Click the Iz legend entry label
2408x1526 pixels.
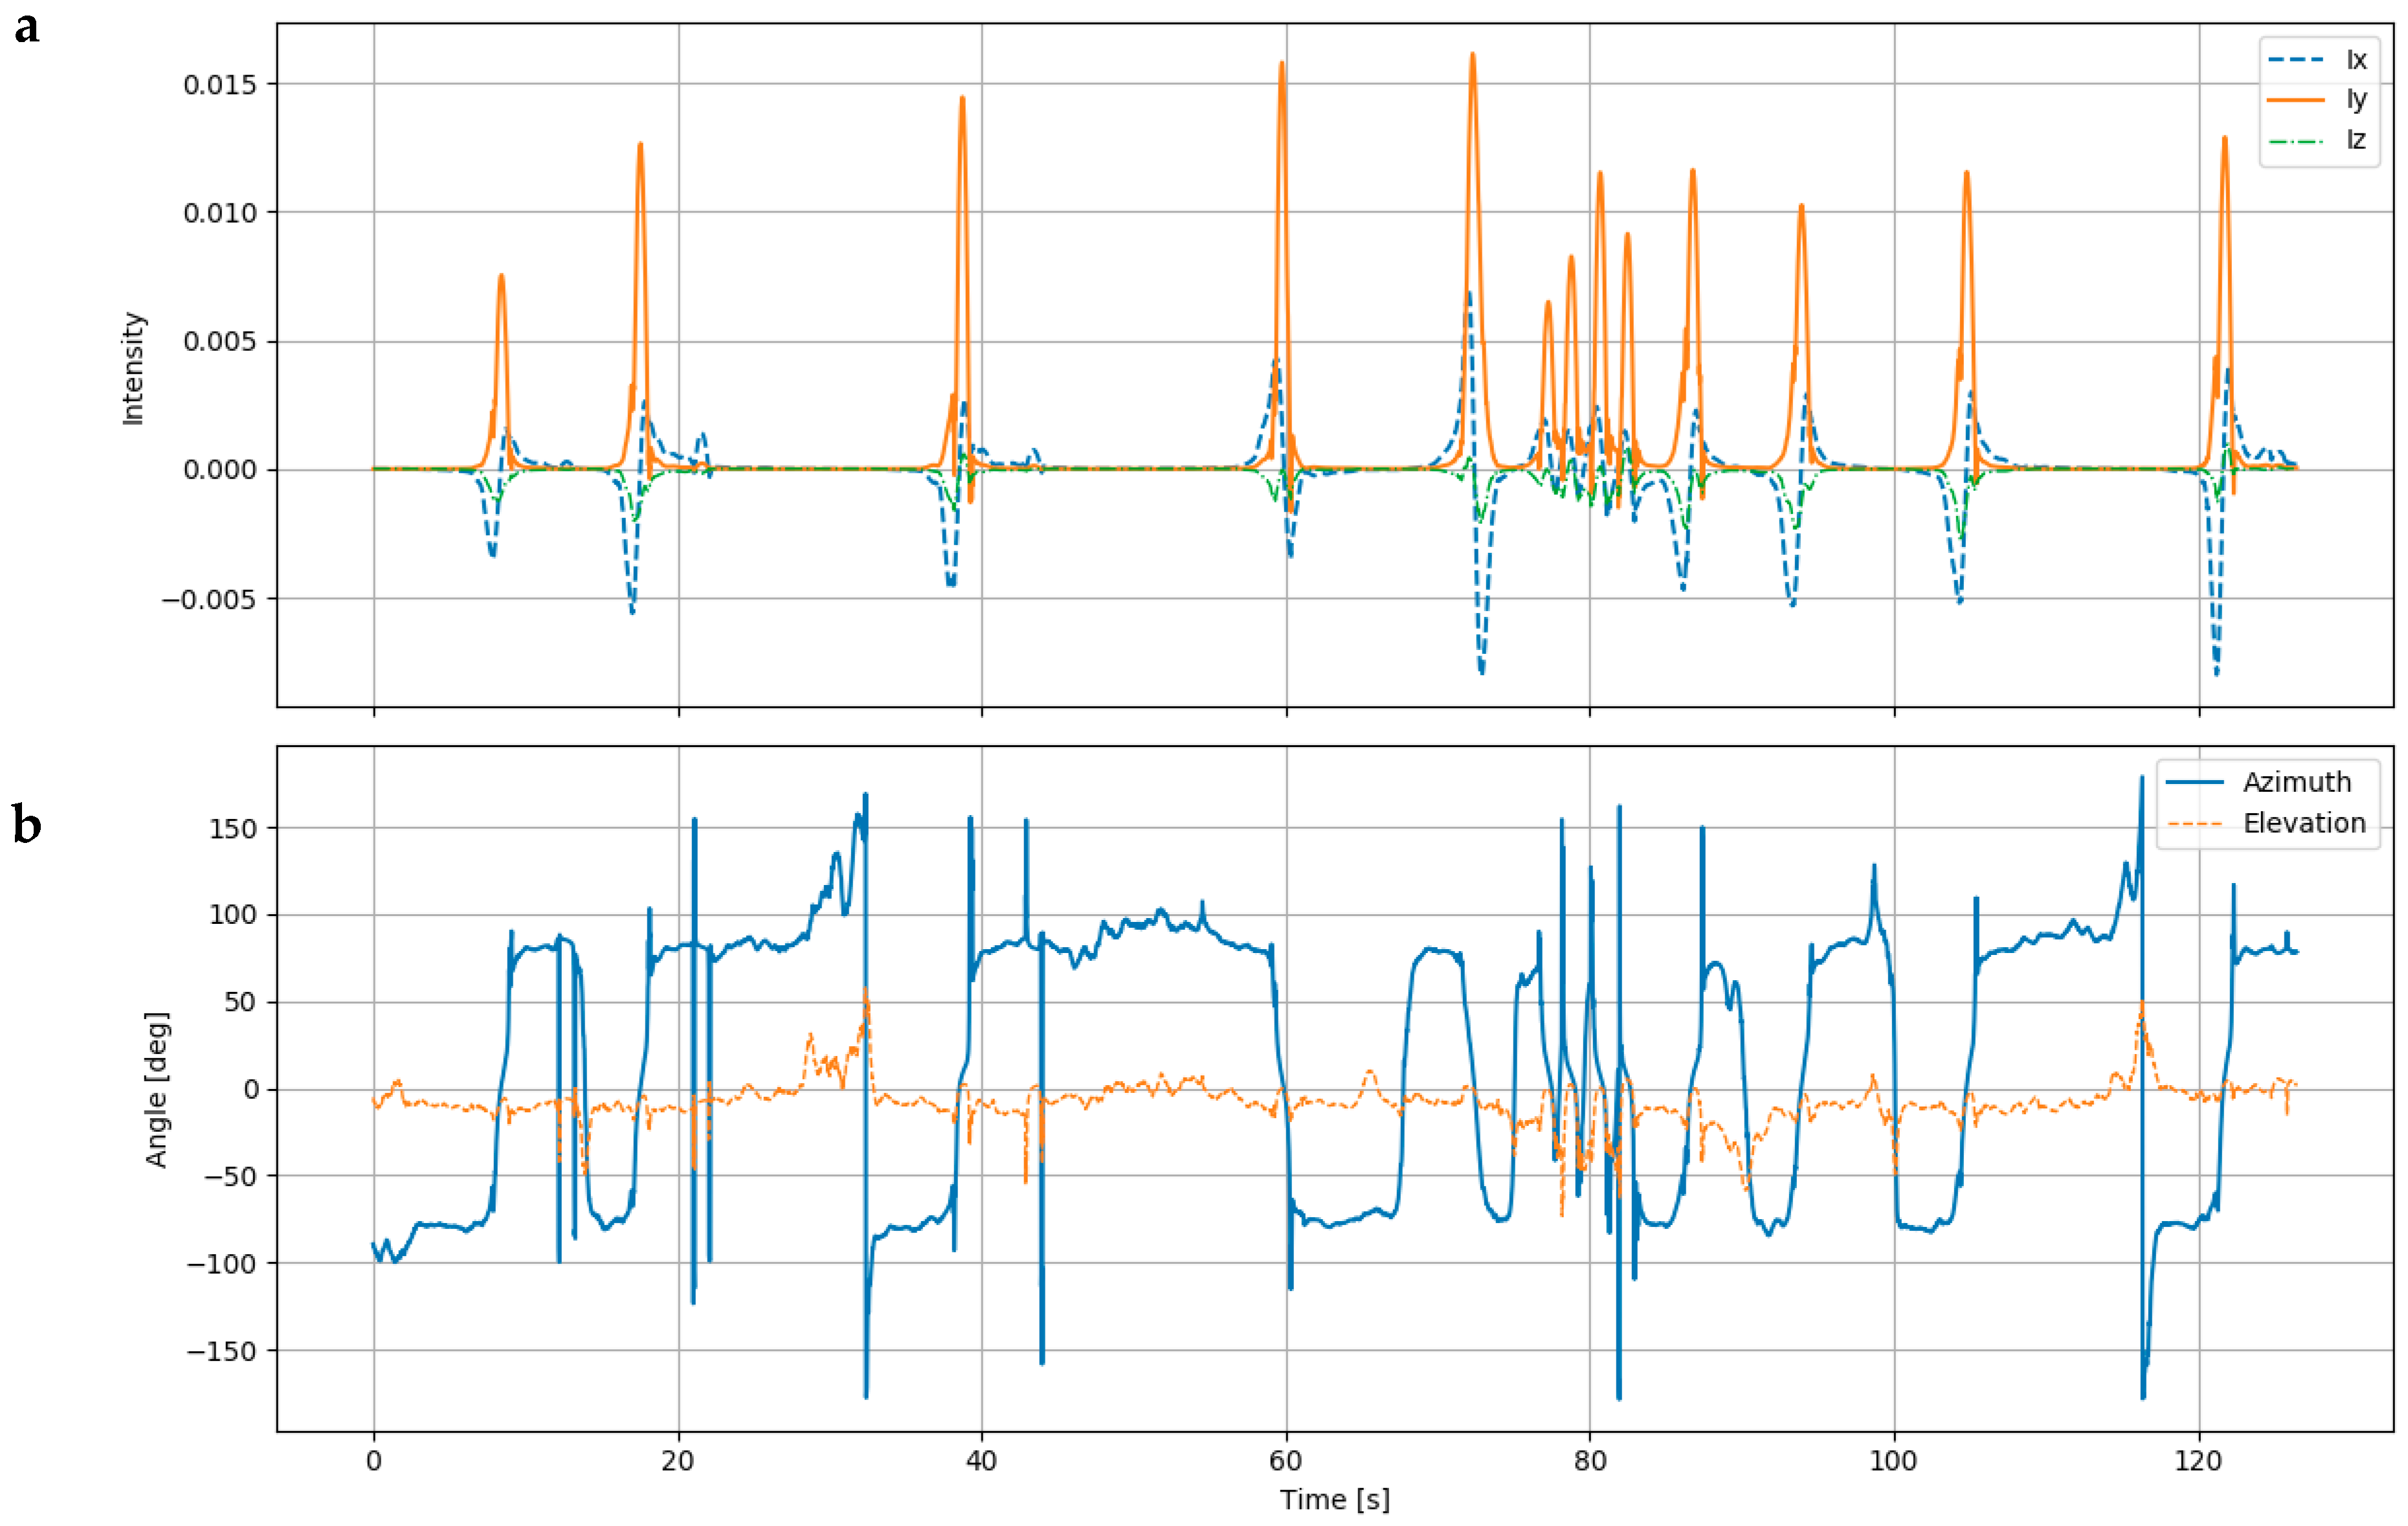[x=2356, y=140]
